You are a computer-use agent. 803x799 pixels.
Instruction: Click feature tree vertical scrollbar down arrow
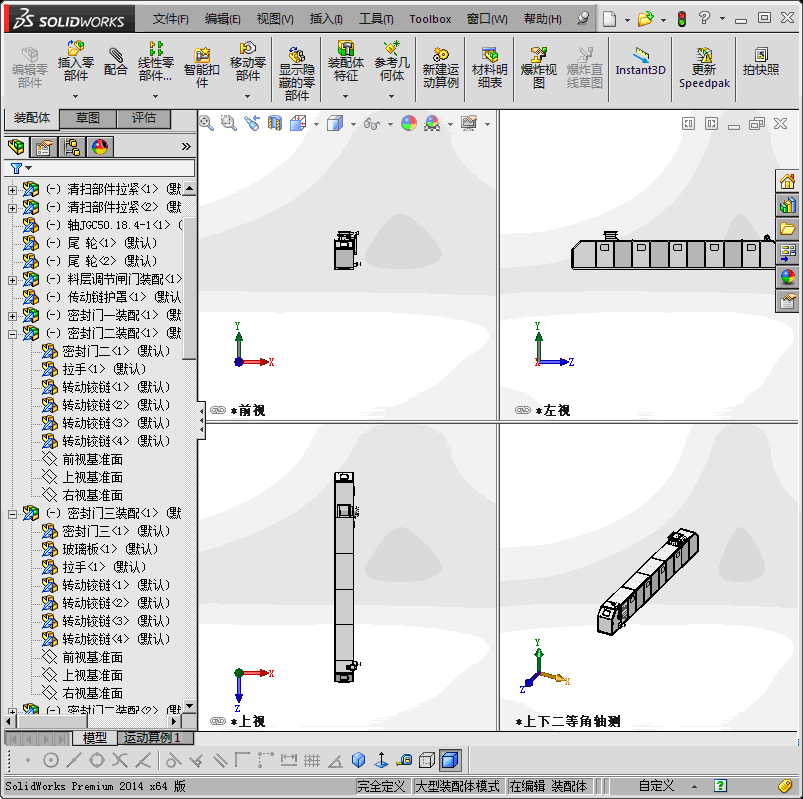189,706
